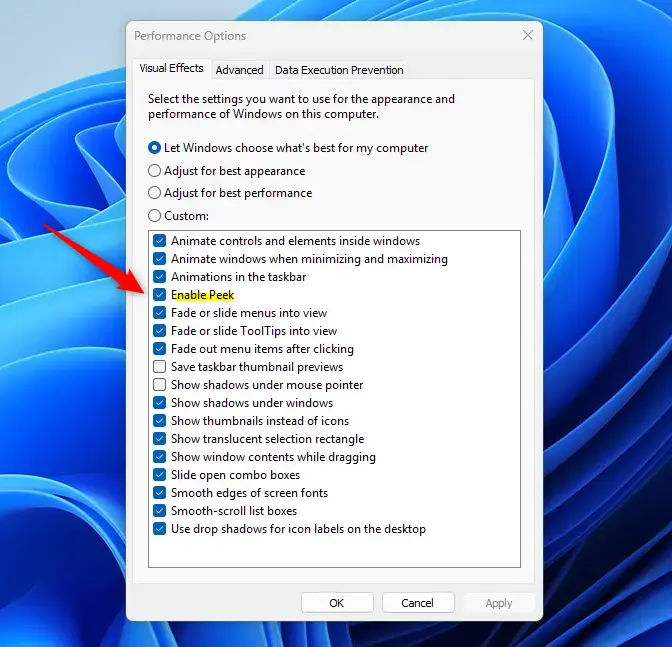Open the Data Execution Prevention tab
This screenshot has height=647, width=672.
339,70
